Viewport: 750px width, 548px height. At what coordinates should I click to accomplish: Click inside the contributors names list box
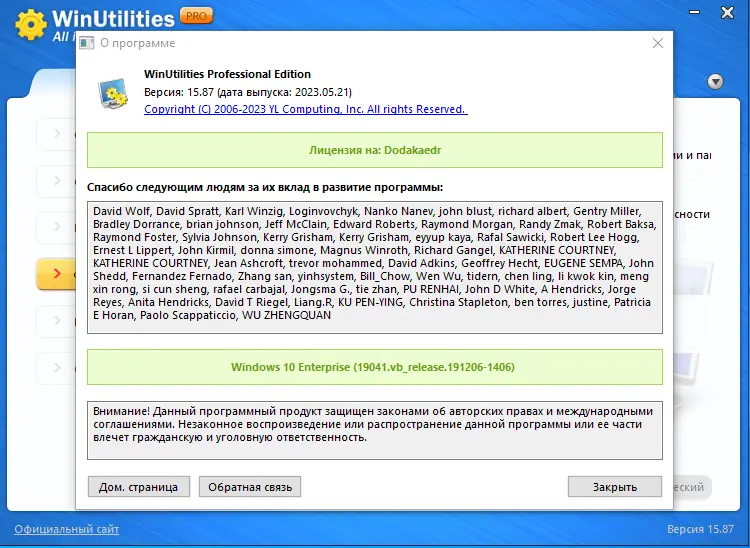375,267
